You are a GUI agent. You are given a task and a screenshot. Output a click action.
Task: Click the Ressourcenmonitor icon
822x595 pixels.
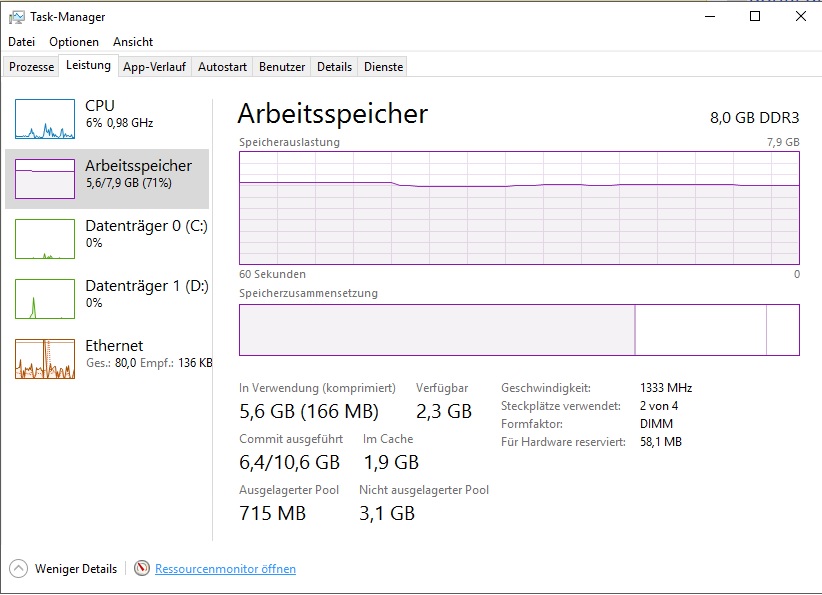(x=141, y=569)
